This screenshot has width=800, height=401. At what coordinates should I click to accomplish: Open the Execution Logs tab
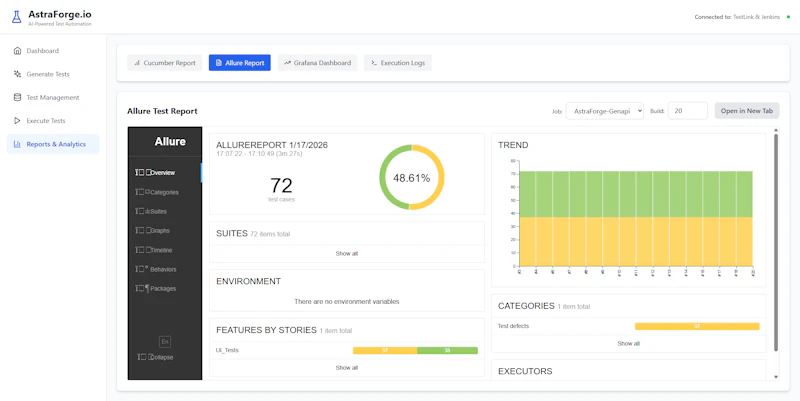click(398, 63)
